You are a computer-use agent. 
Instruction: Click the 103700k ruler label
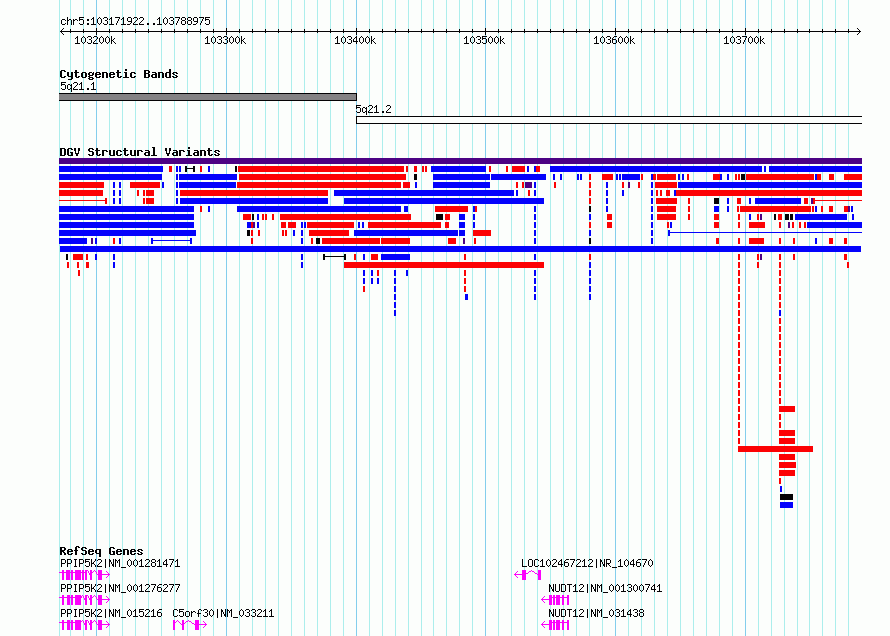pos(744,40)
